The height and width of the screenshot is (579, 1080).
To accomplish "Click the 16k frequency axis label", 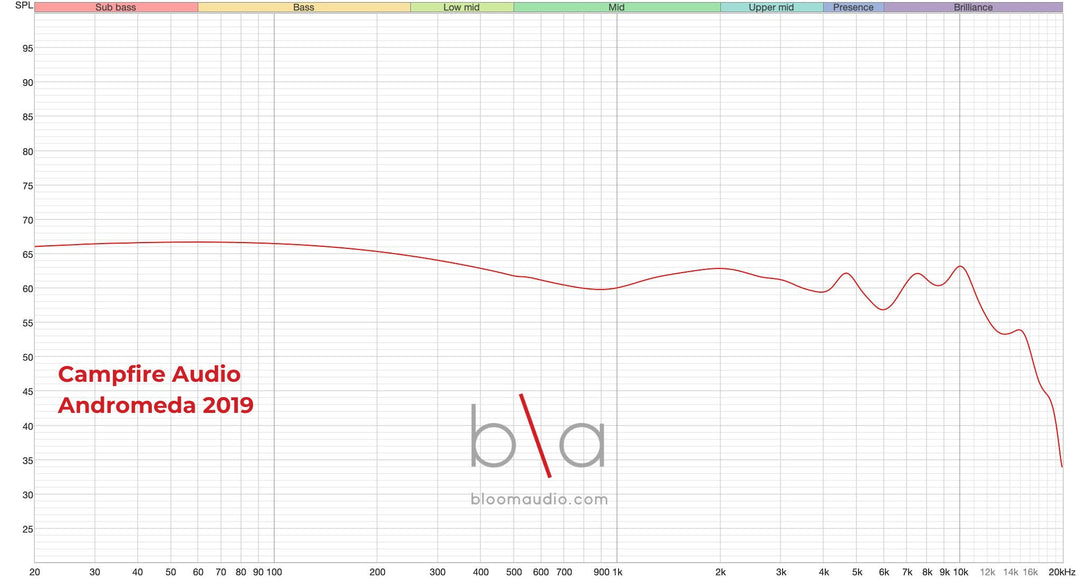I will point(1030,572).
